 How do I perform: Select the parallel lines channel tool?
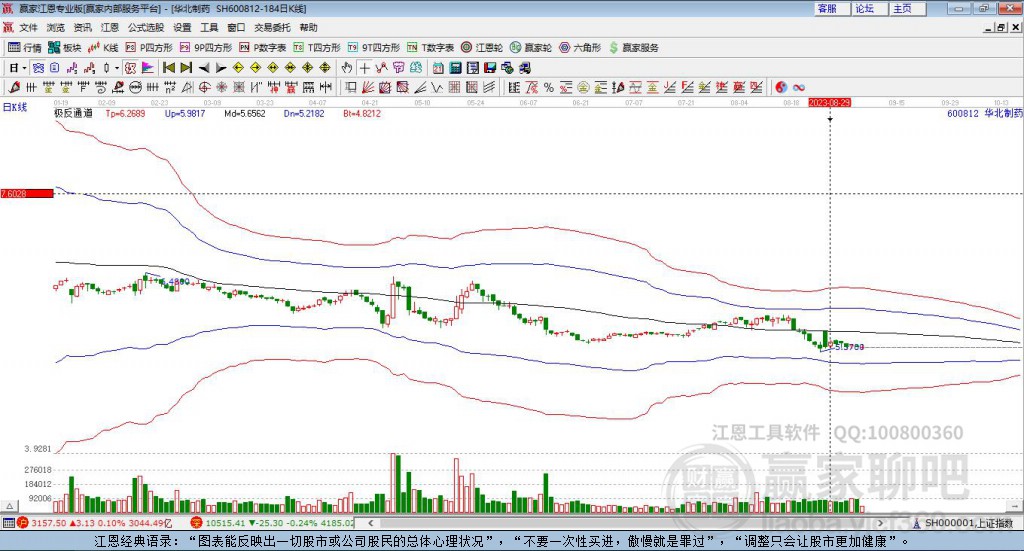489,87
